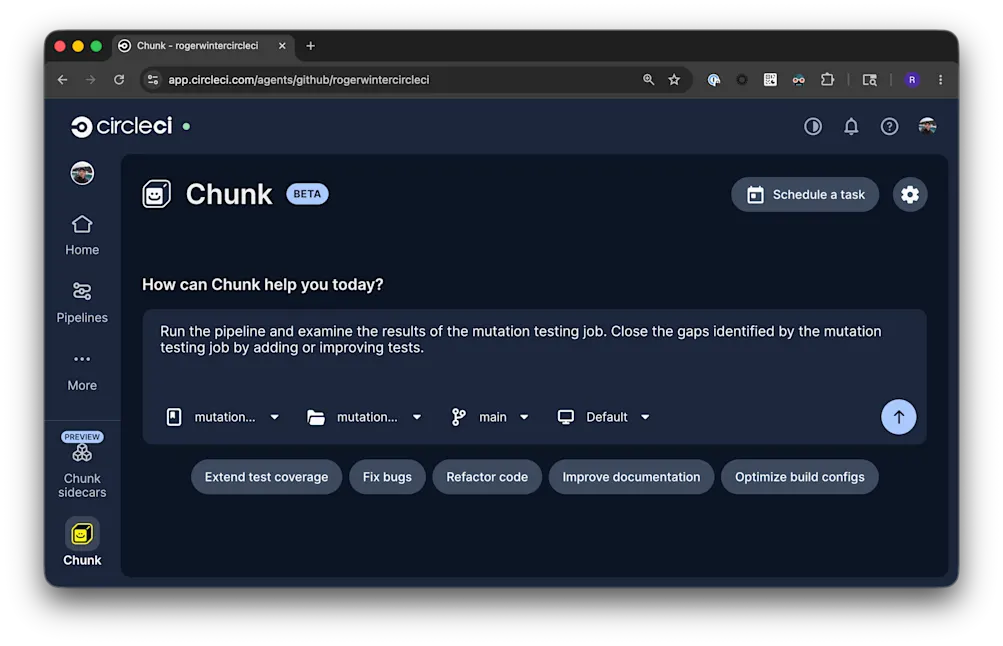Click the dark circle extension icon
Image resolution: width=1003 pixels, height=646 pixels.
pyautogui.click(x=741, y=80)
